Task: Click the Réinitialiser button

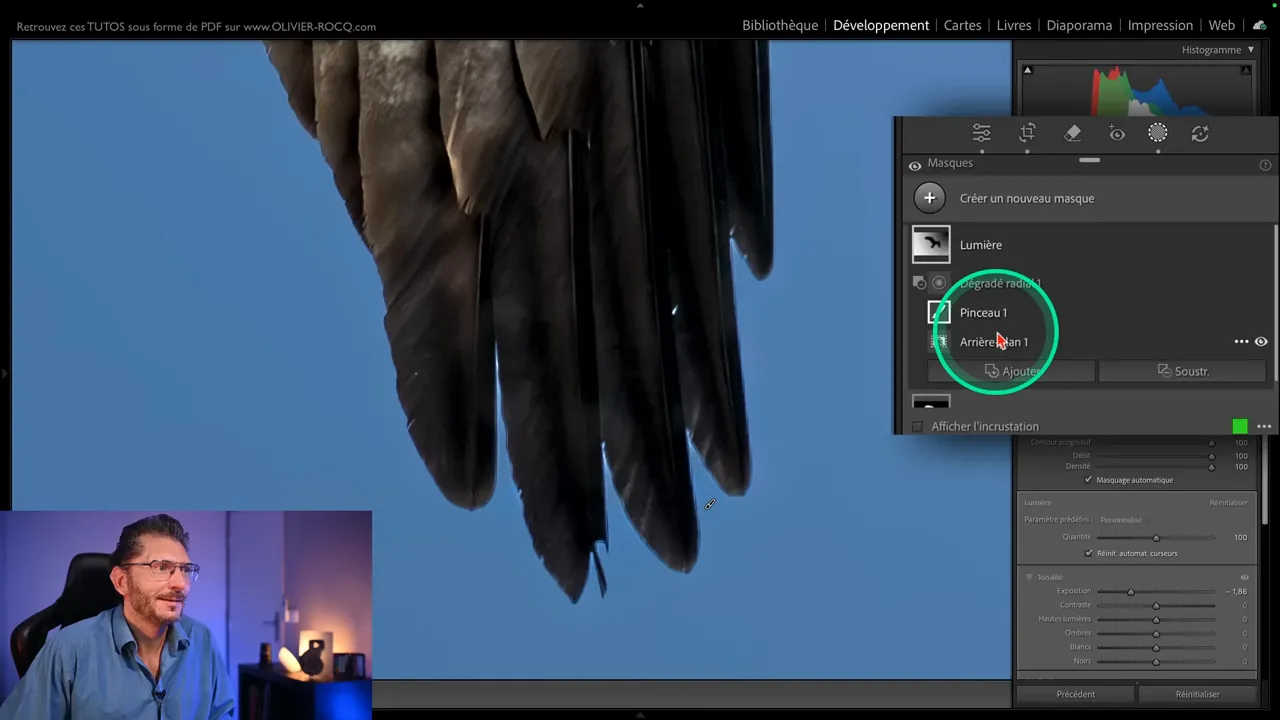Action: click(1198, 693)
